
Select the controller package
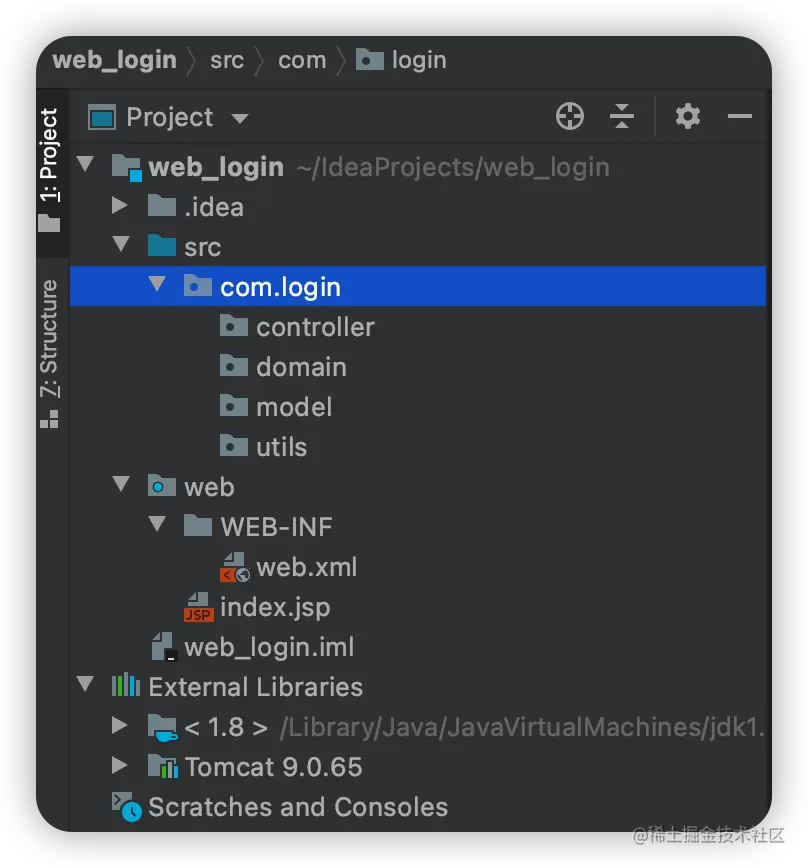click(x=314, y=327)
